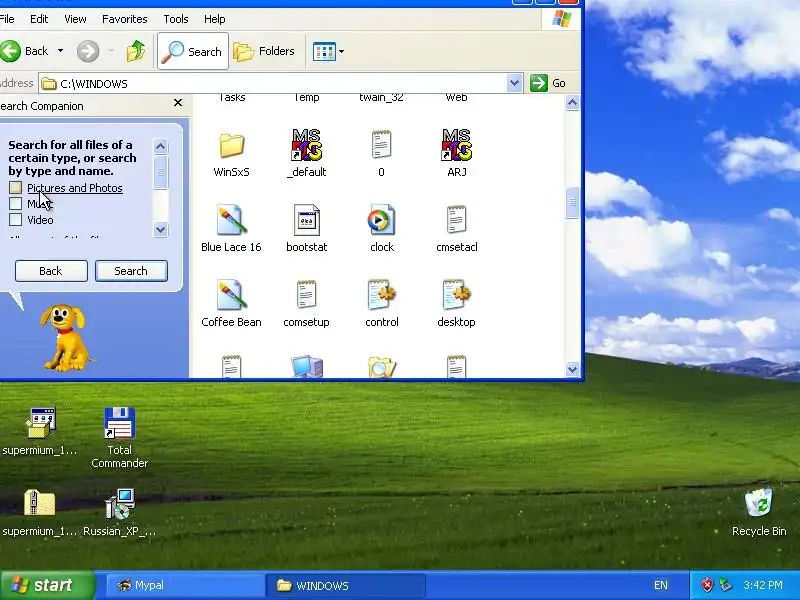Click the Start button

[48, 585]
